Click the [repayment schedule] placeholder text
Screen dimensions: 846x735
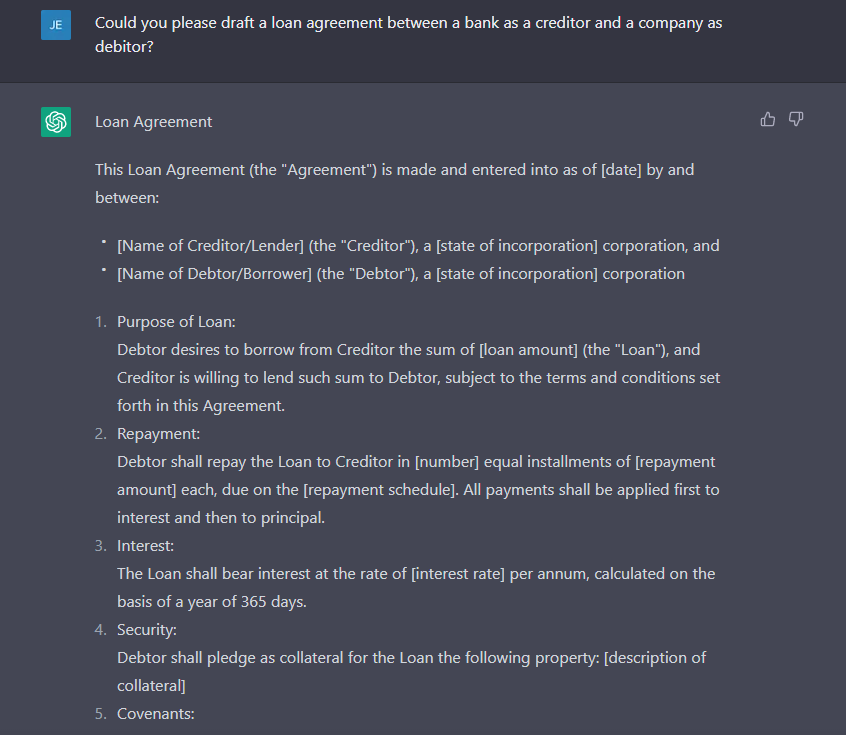click(380, 490)
